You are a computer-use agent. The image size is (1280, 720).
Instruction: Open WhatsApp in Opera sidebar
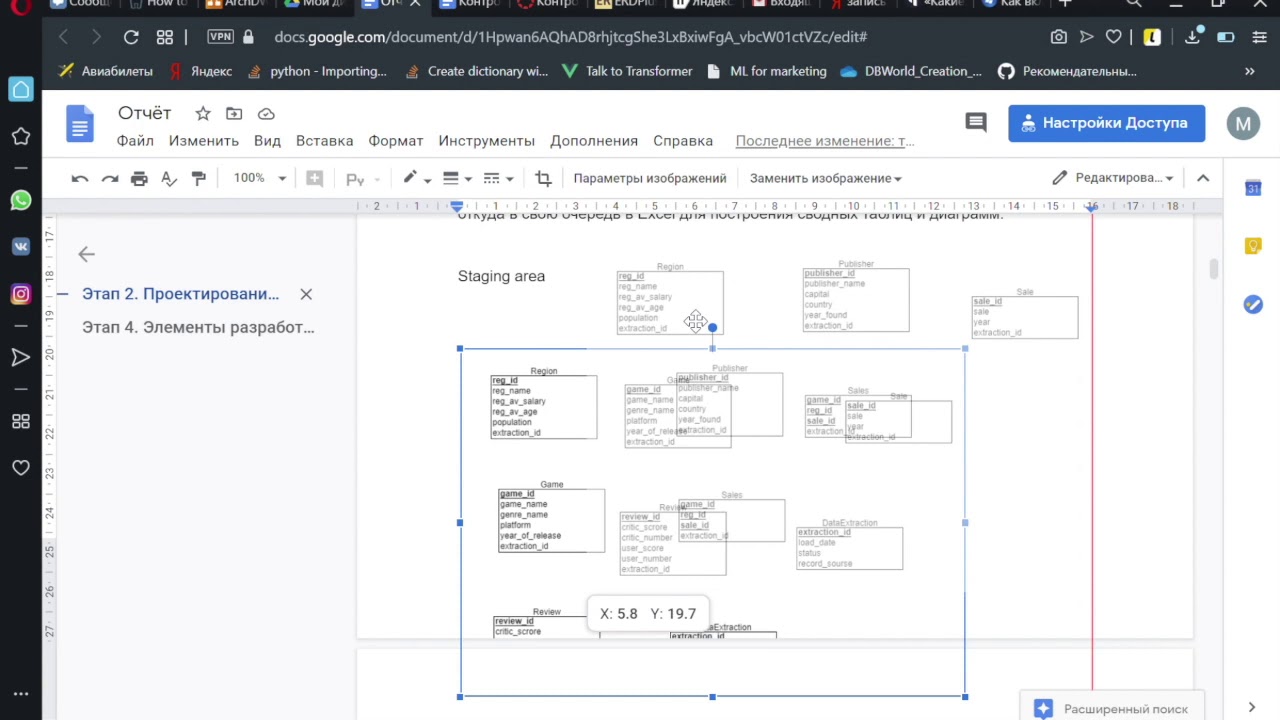pos(21,201)
